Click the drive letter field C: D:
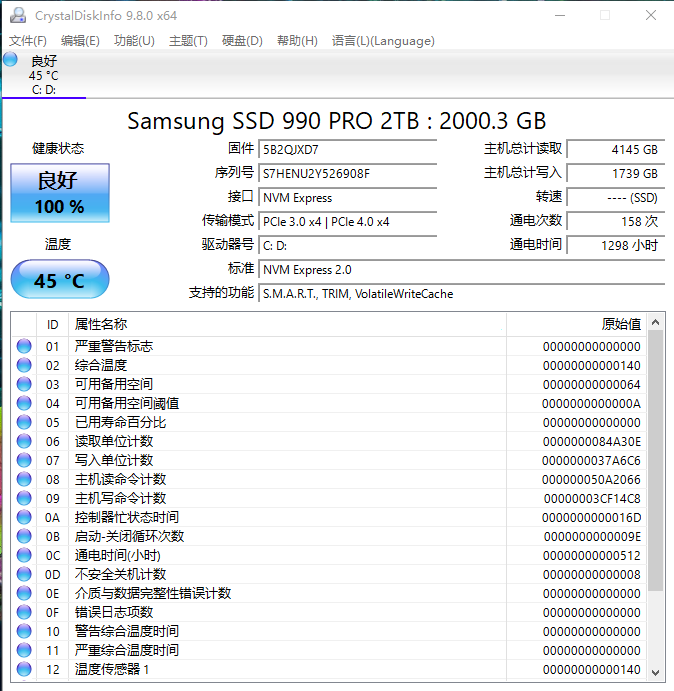The height and width of the screenshot is (691, 674). (347, 245)
